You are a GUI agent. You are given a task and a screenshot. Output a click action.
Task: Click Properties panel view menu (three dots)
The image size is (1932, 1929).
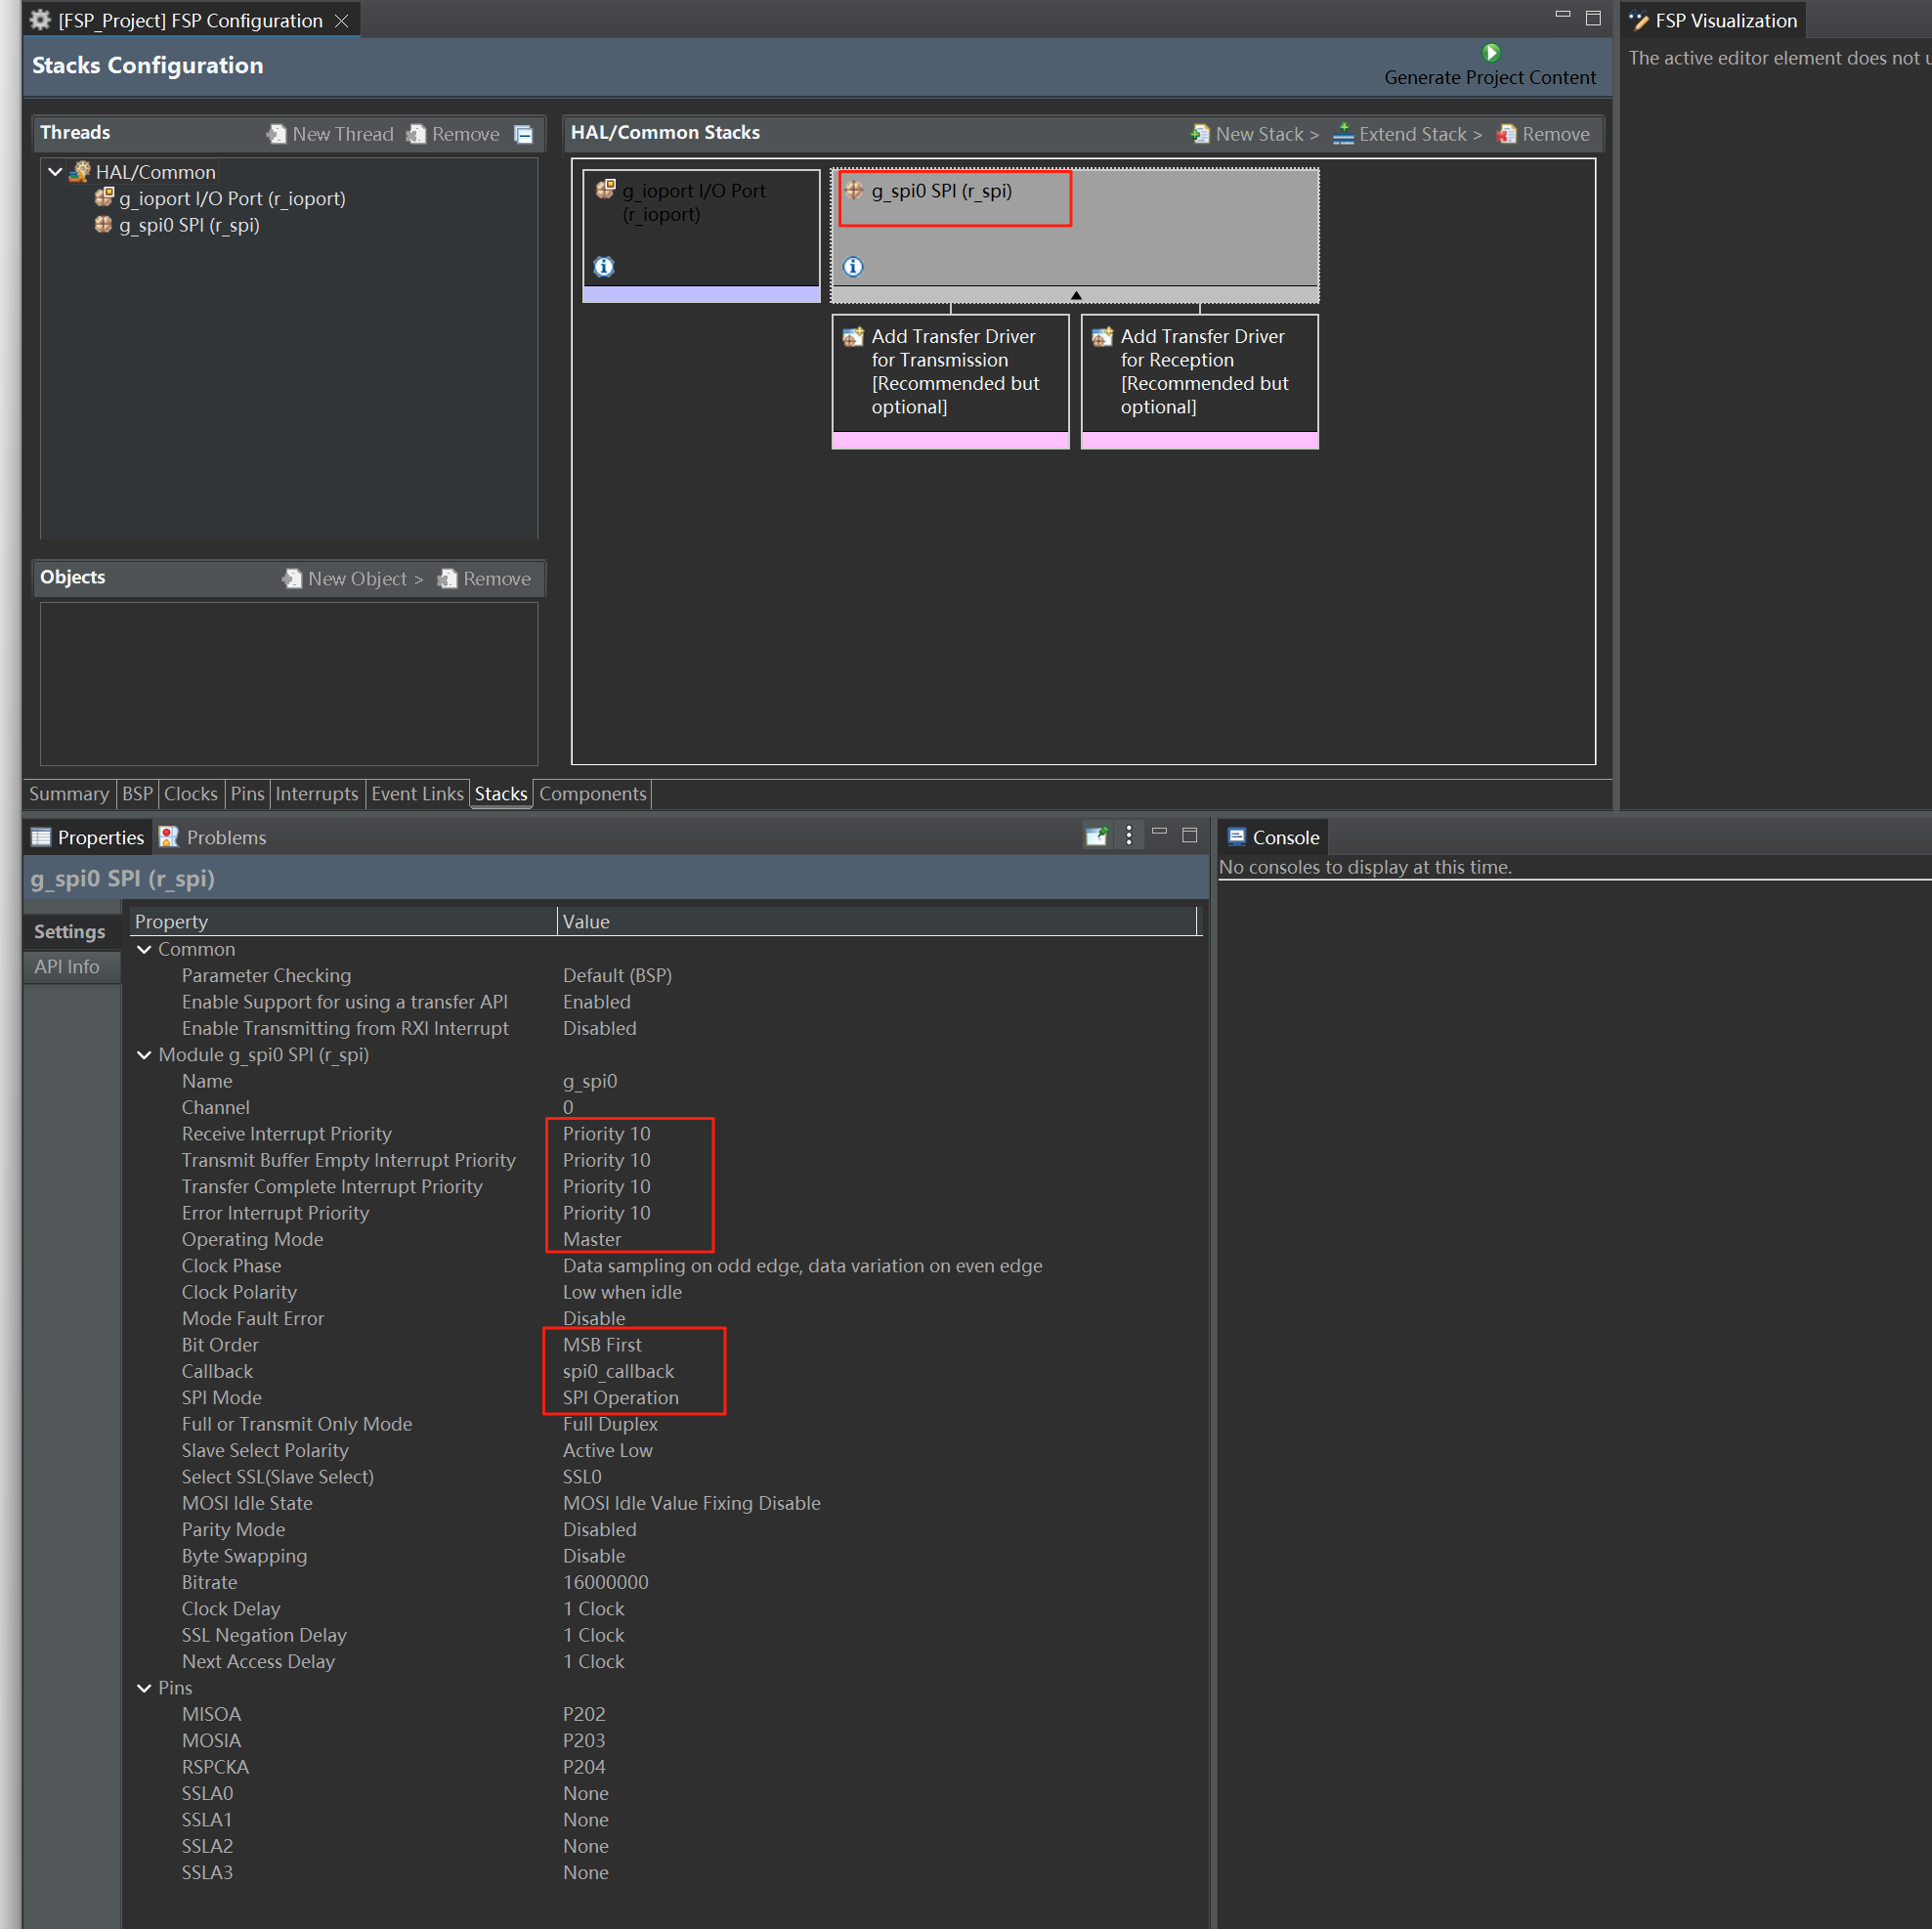[x=1128, y=836]
